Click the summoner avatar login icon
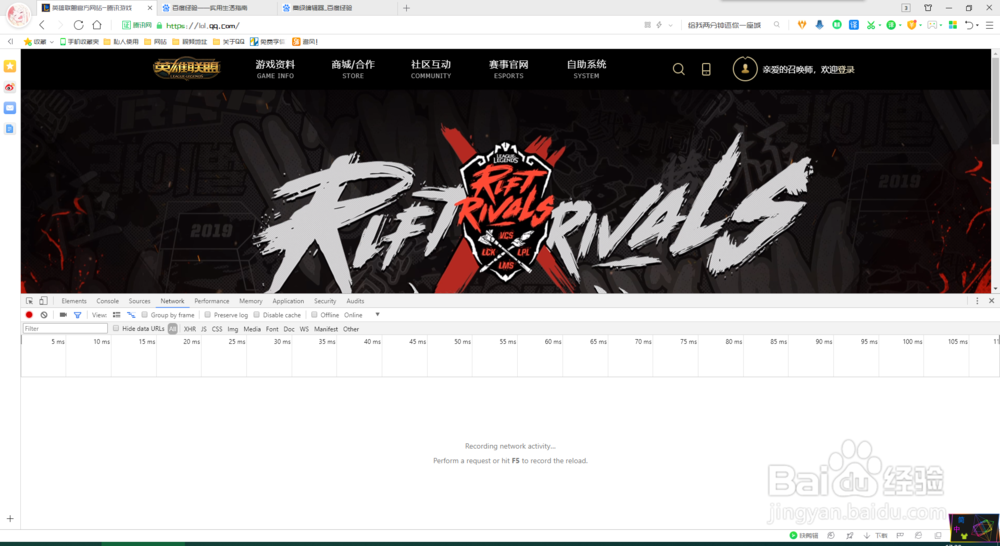Image resolution: width=1000 pixels, height=546 pixels. pyautogui.click(x=744, y=69)
